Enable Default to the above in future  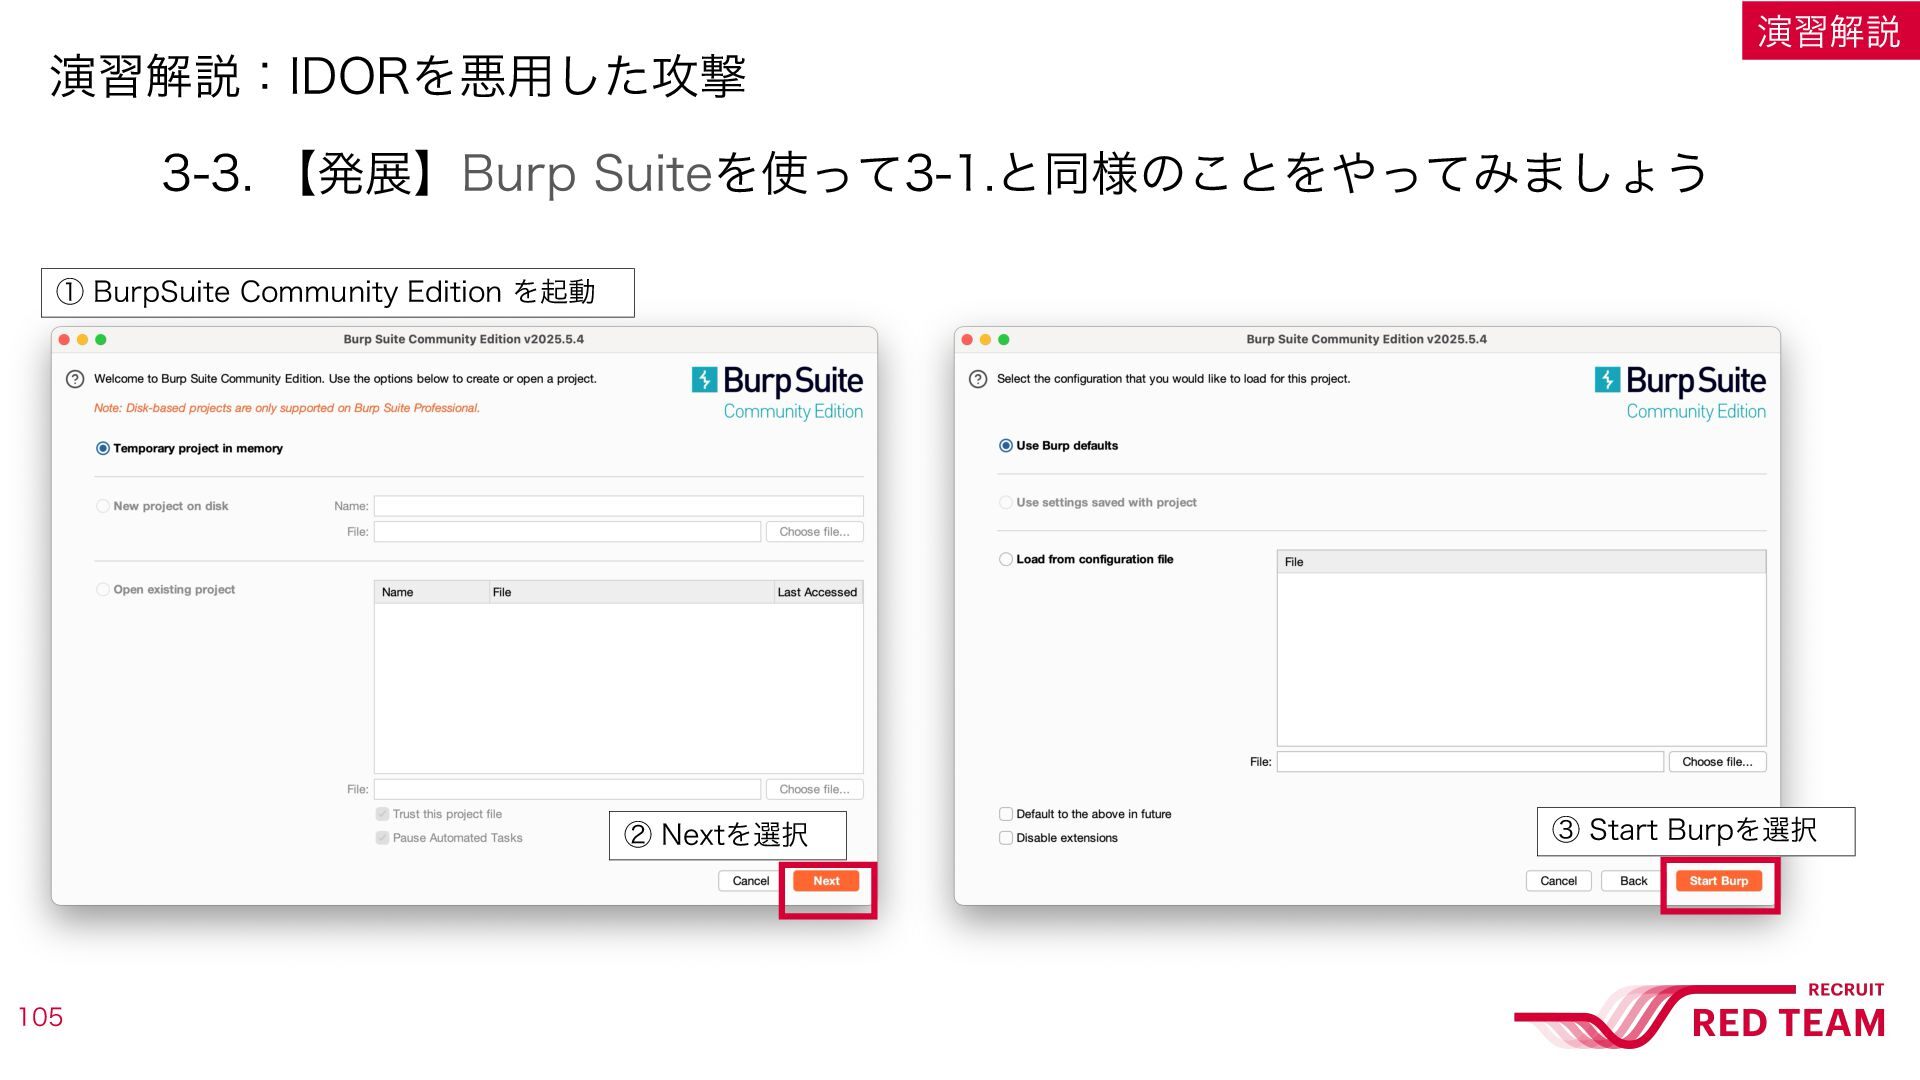pos(1005,814)
